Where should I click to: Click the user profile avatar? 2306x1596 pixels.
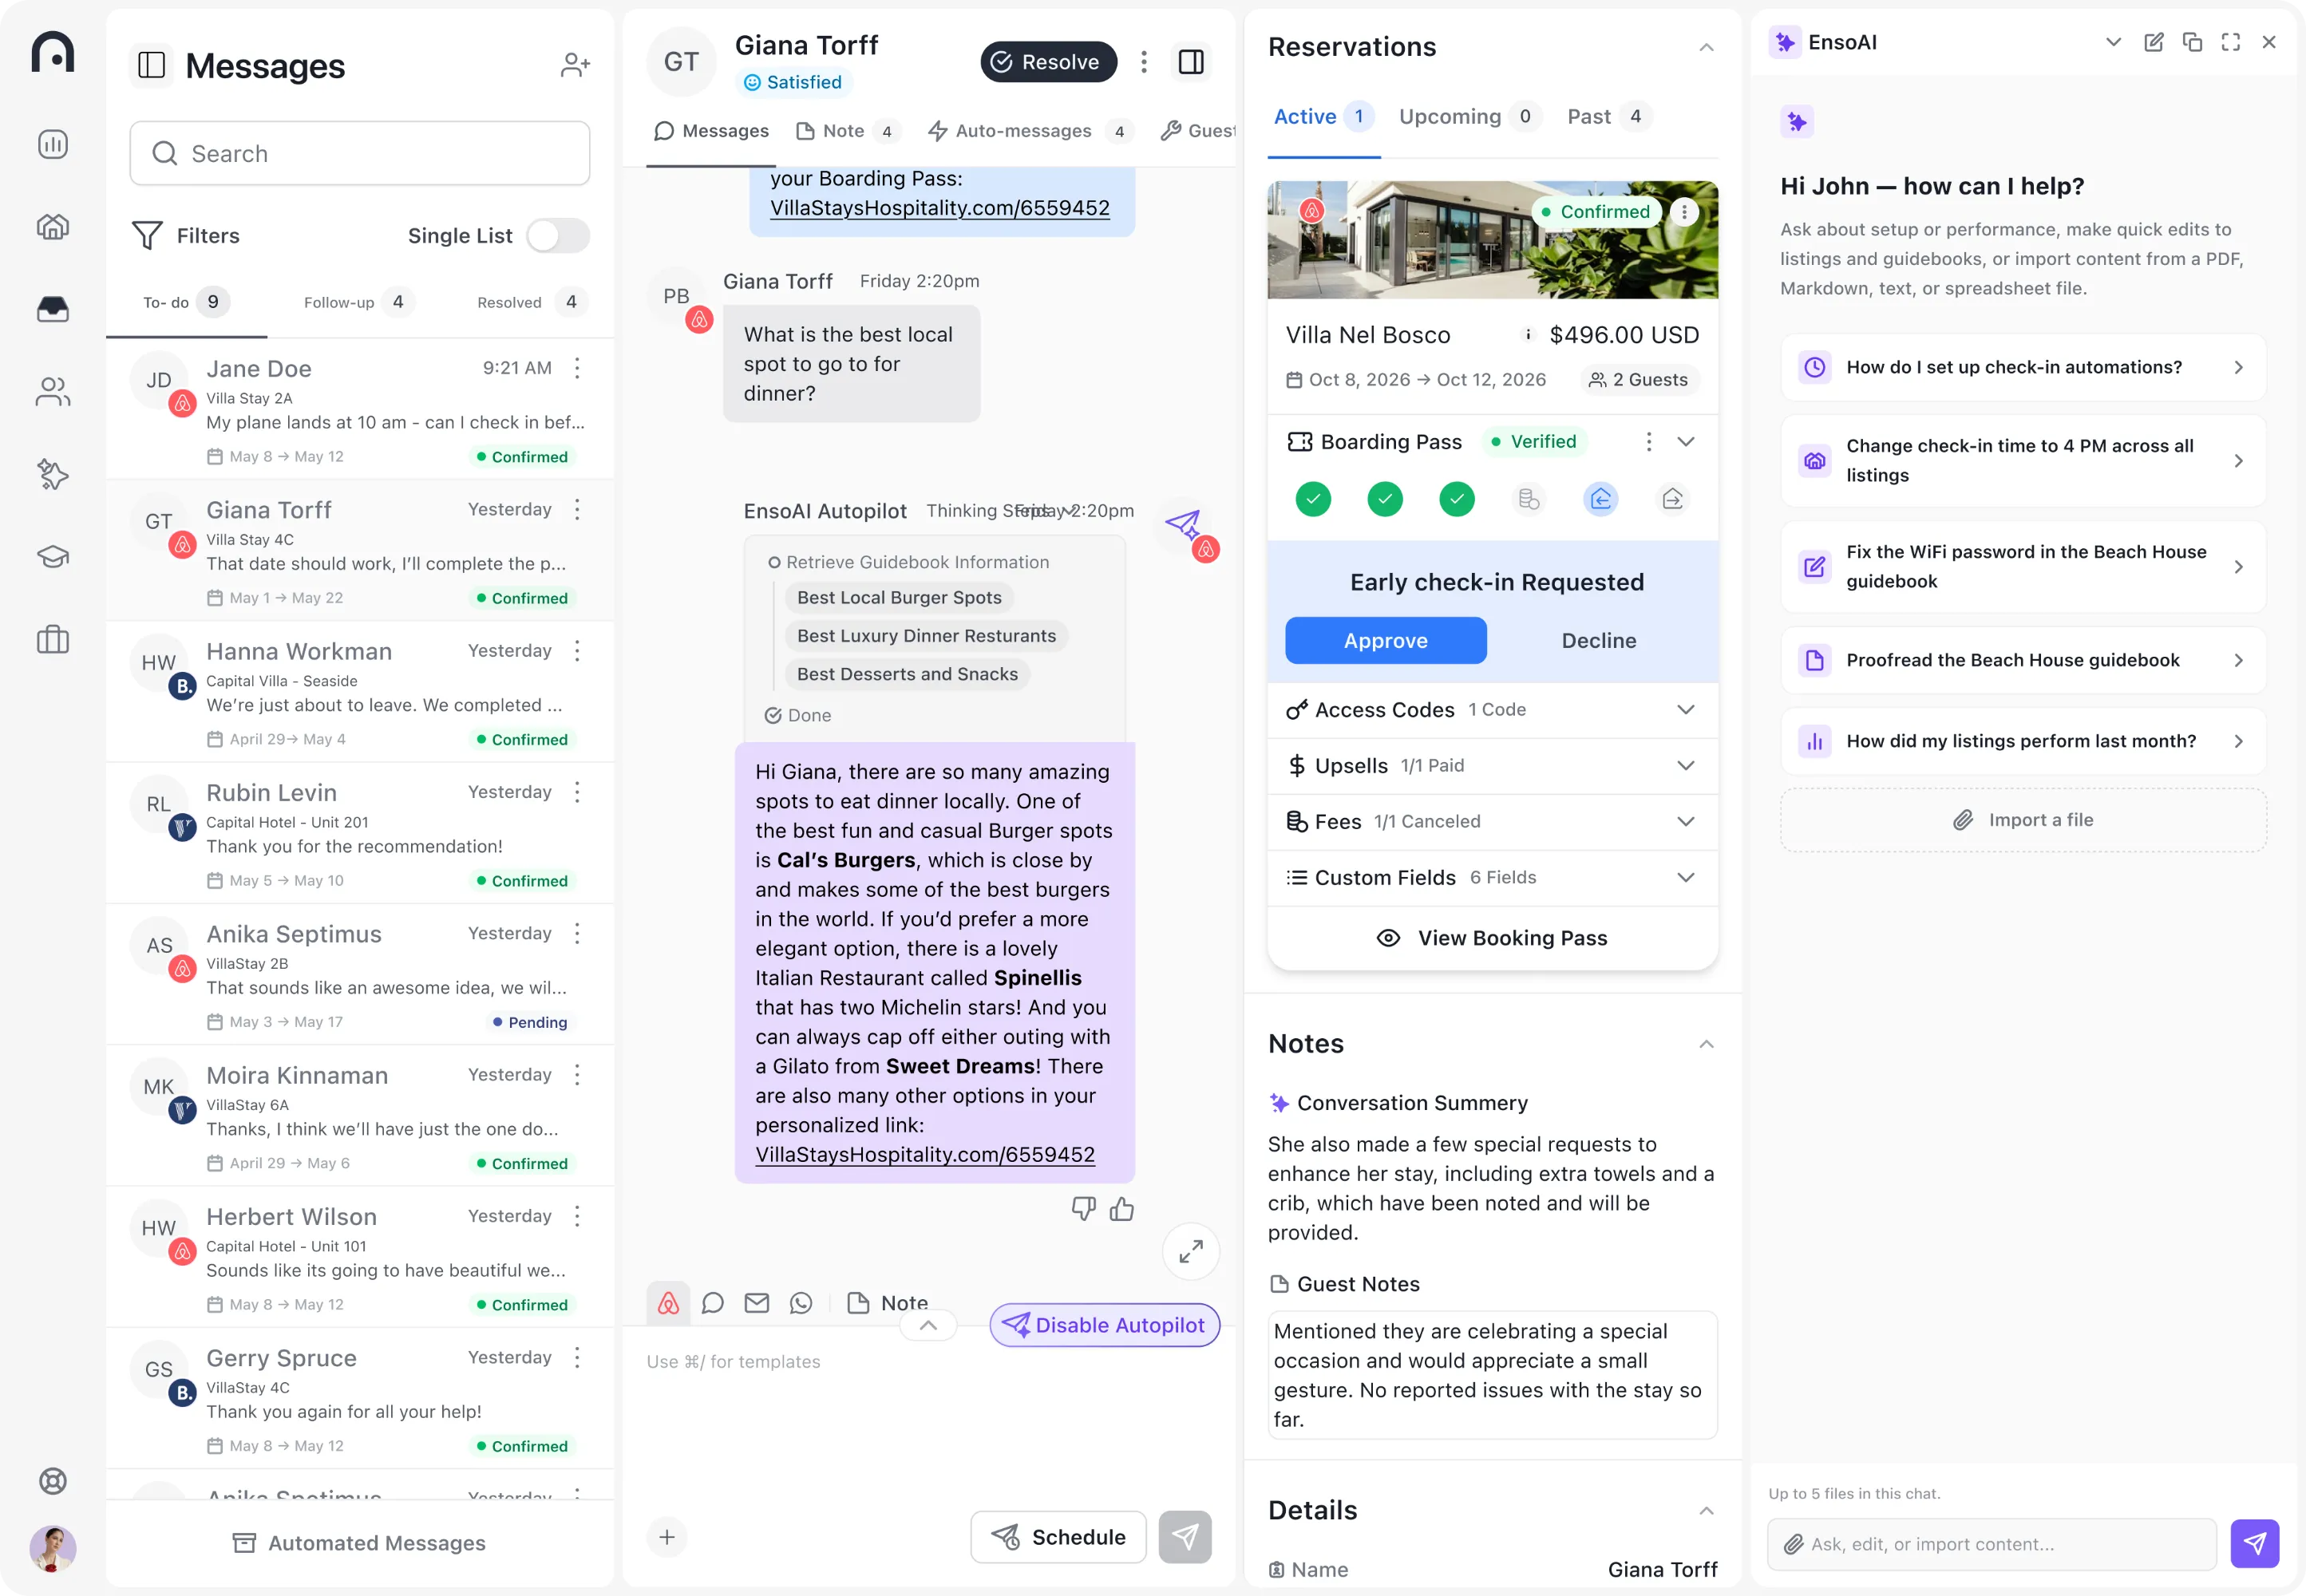[53, 1548]
